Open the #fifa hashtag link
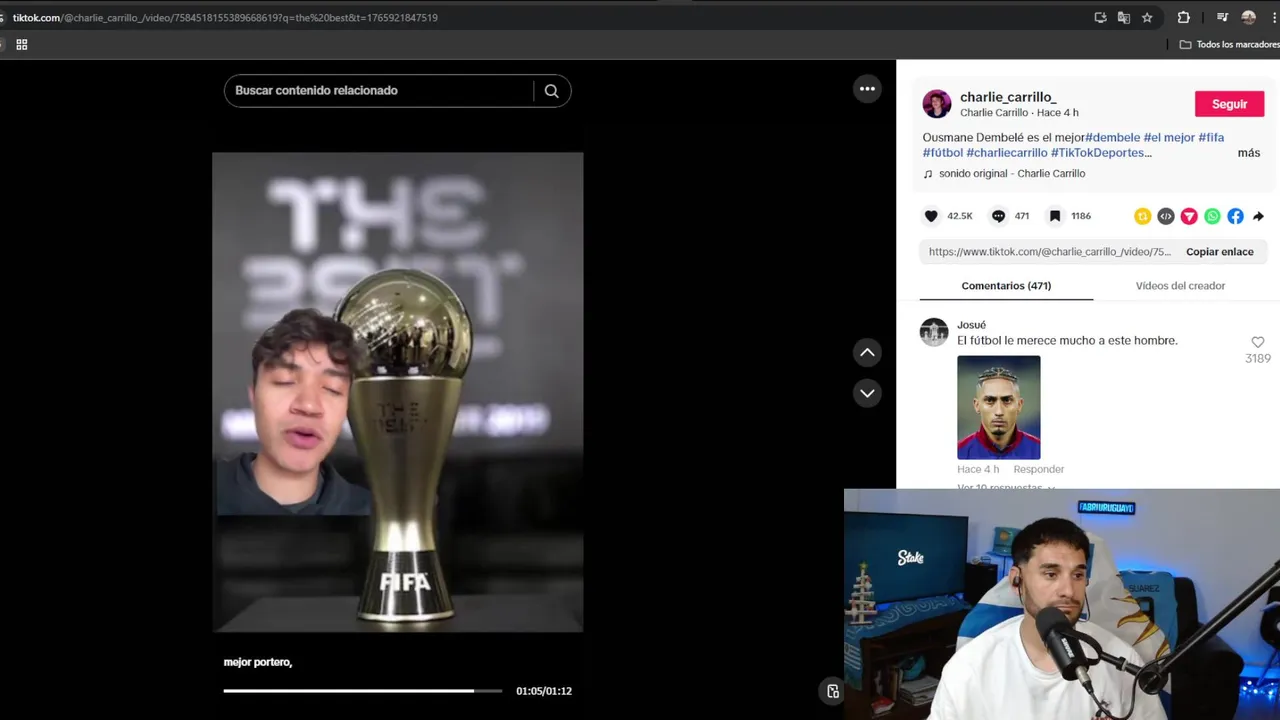Viewport: 1280px width, 720px height. 1211,137
